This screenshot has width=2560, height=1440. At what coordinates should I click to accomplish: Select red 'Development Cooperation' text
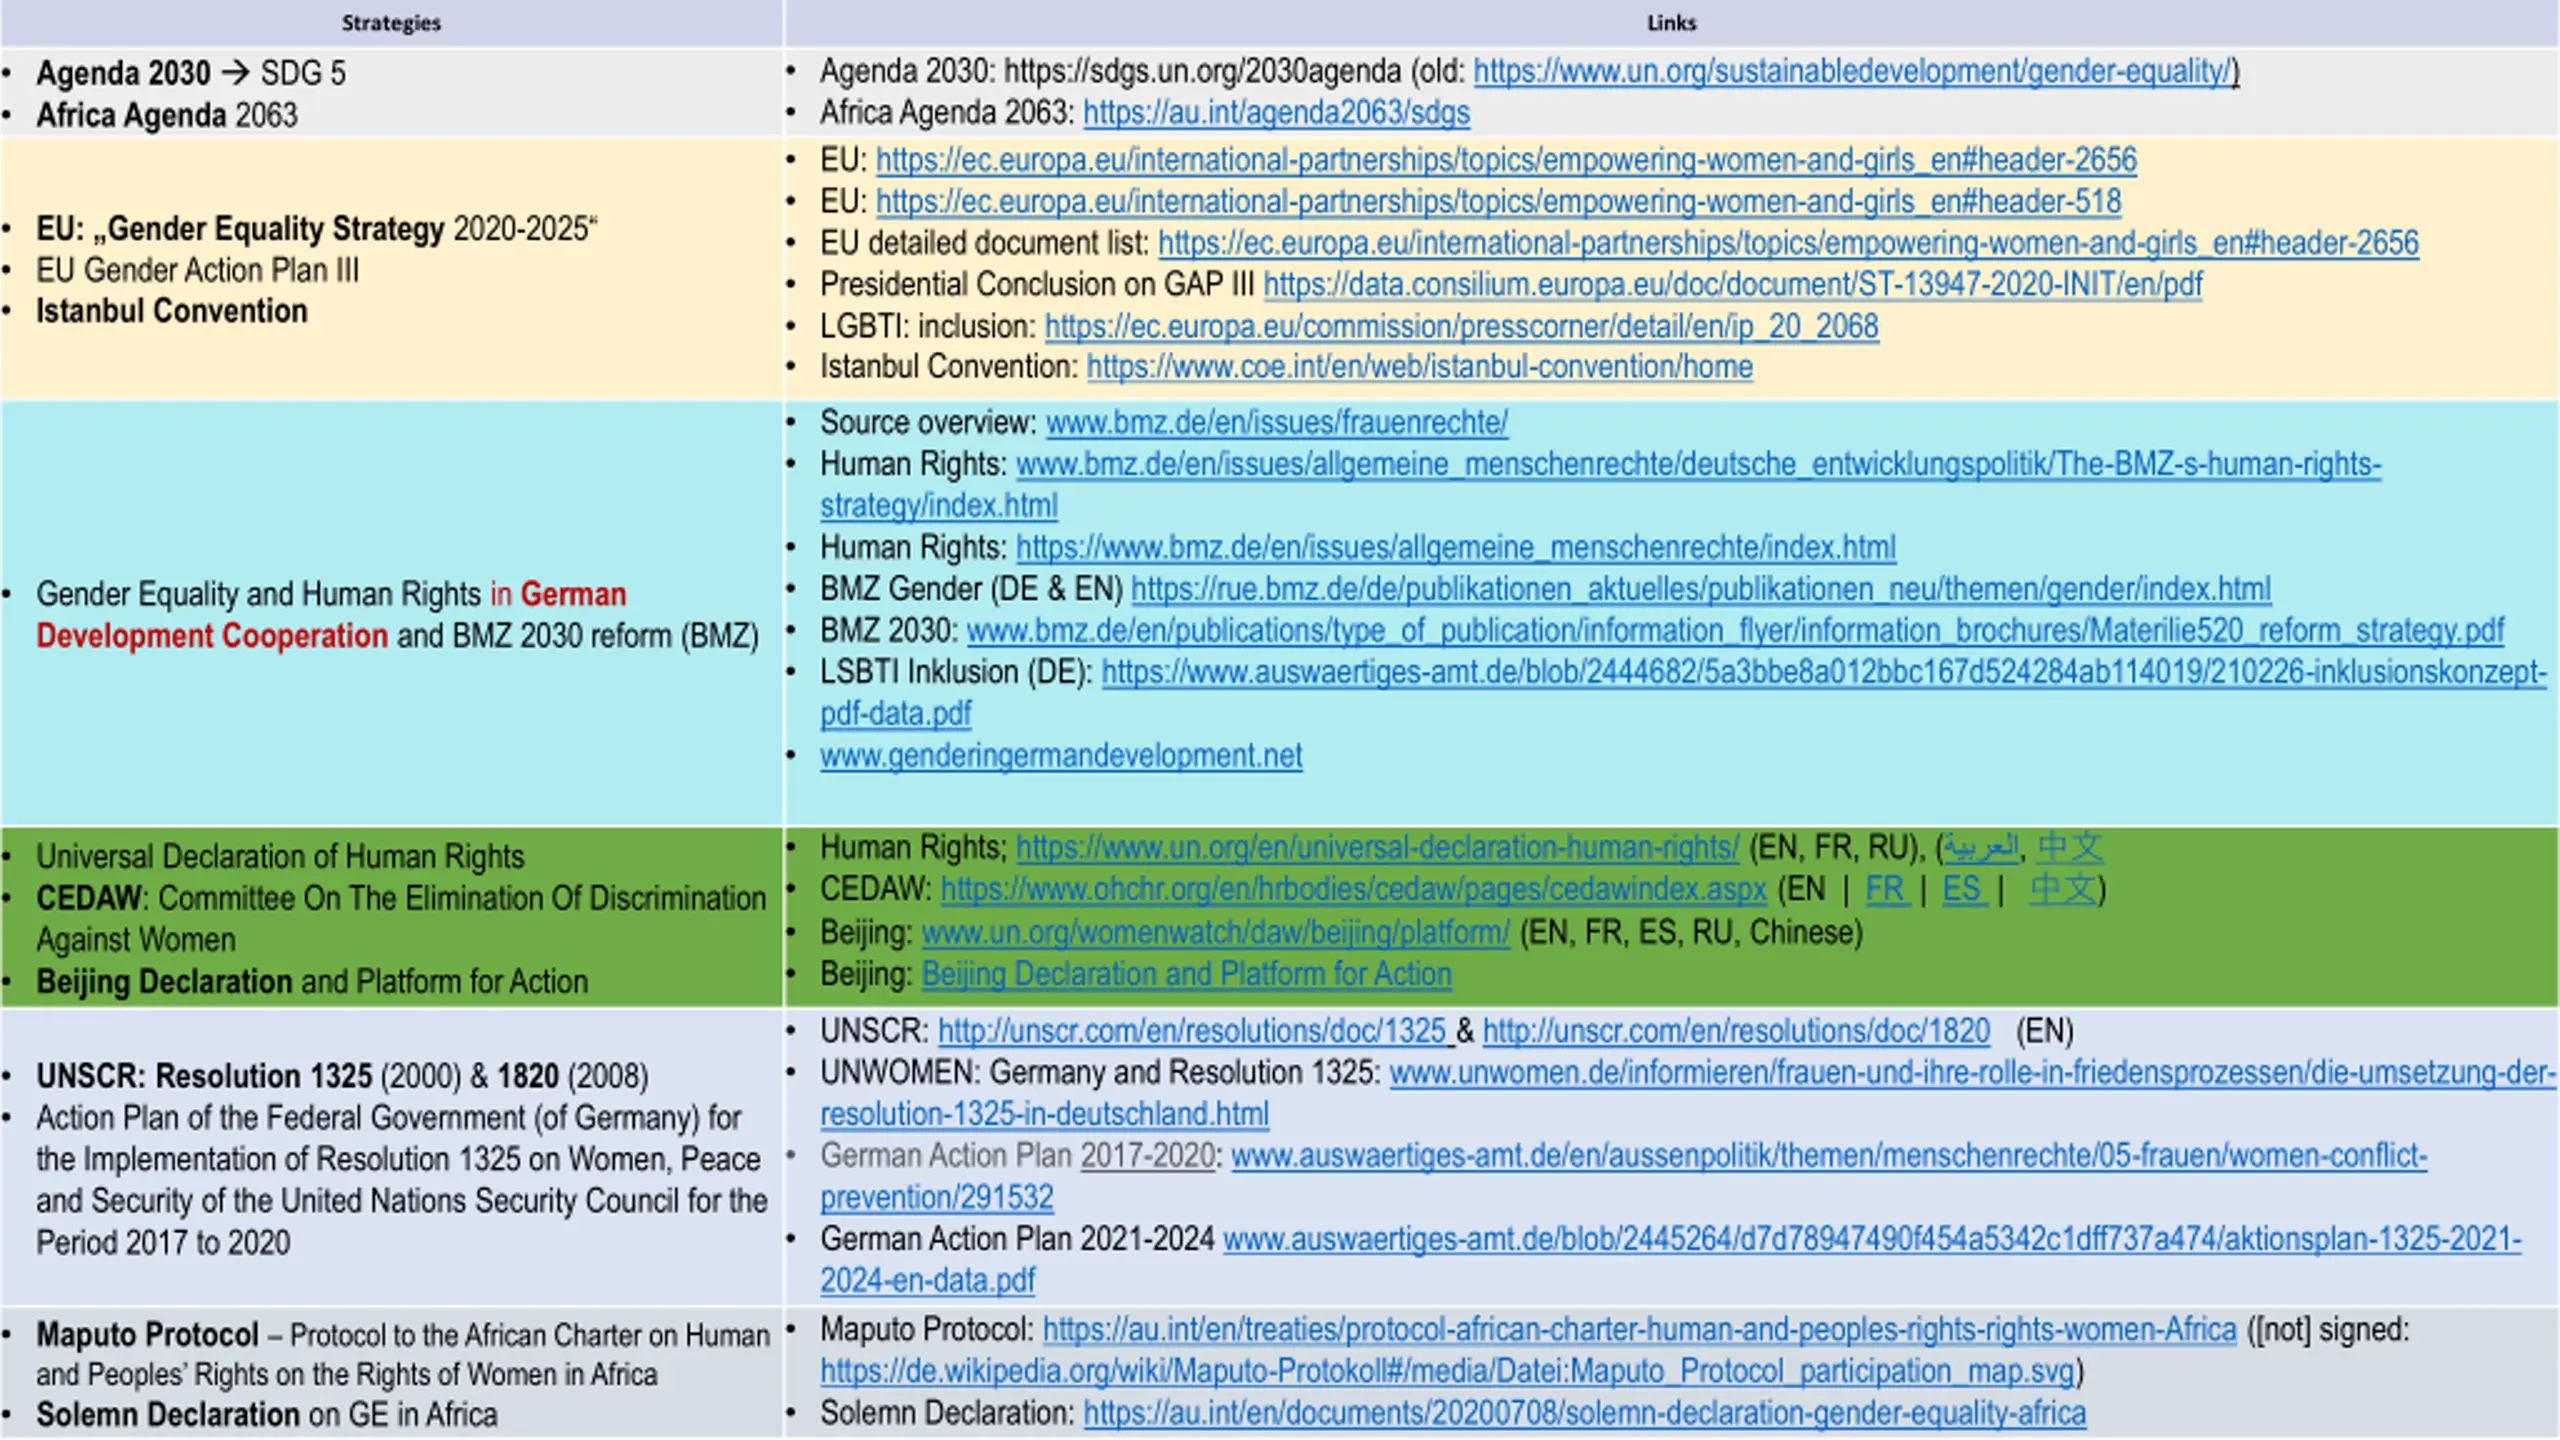point(212,637)
